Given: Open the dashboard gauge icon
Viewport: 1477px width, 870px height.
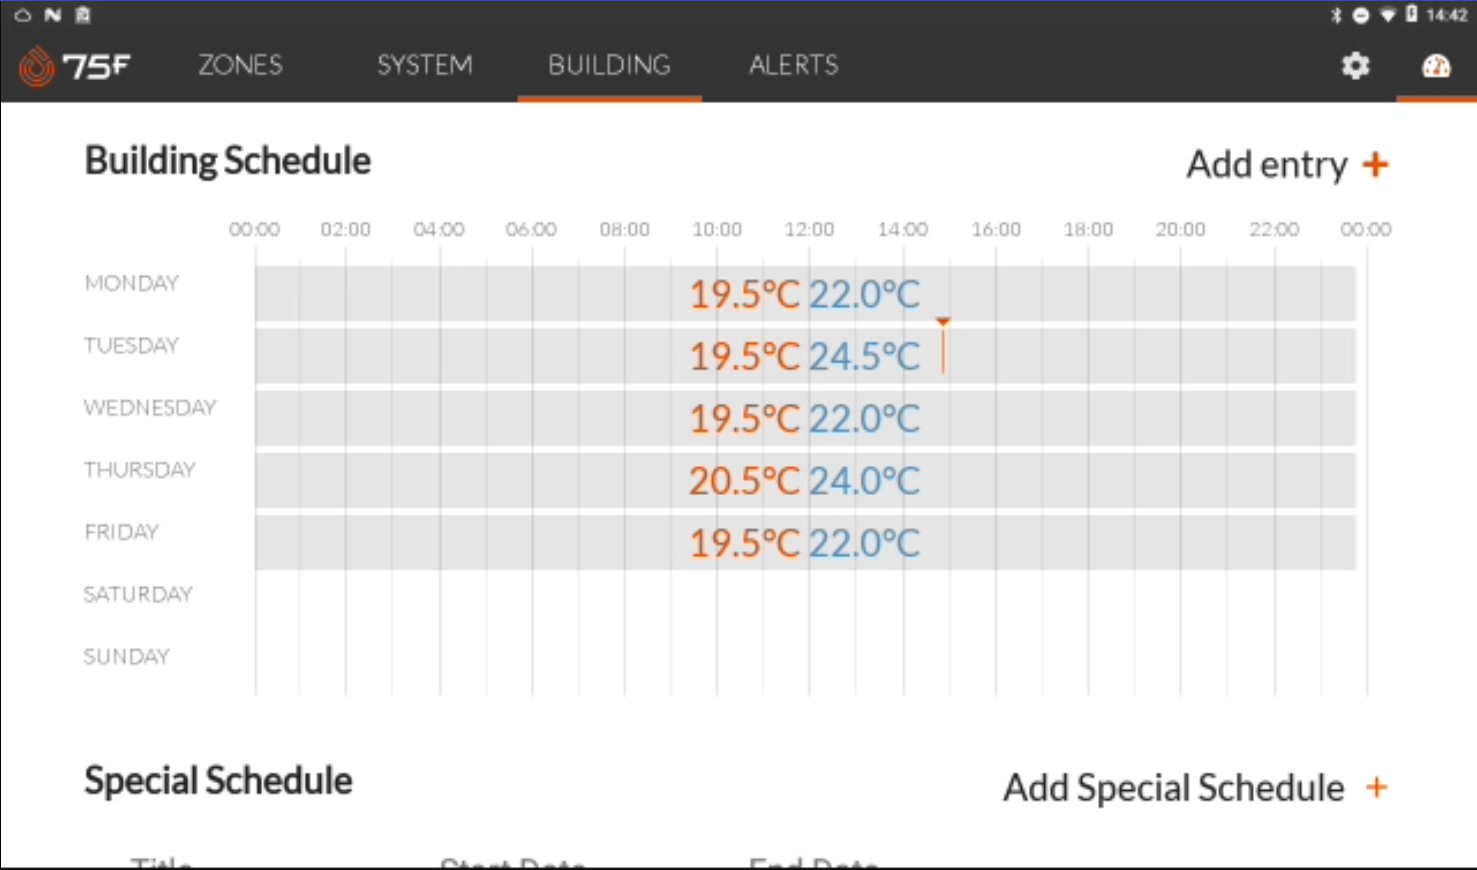Looking at the screenshot, I should (x=1436, y=66).
